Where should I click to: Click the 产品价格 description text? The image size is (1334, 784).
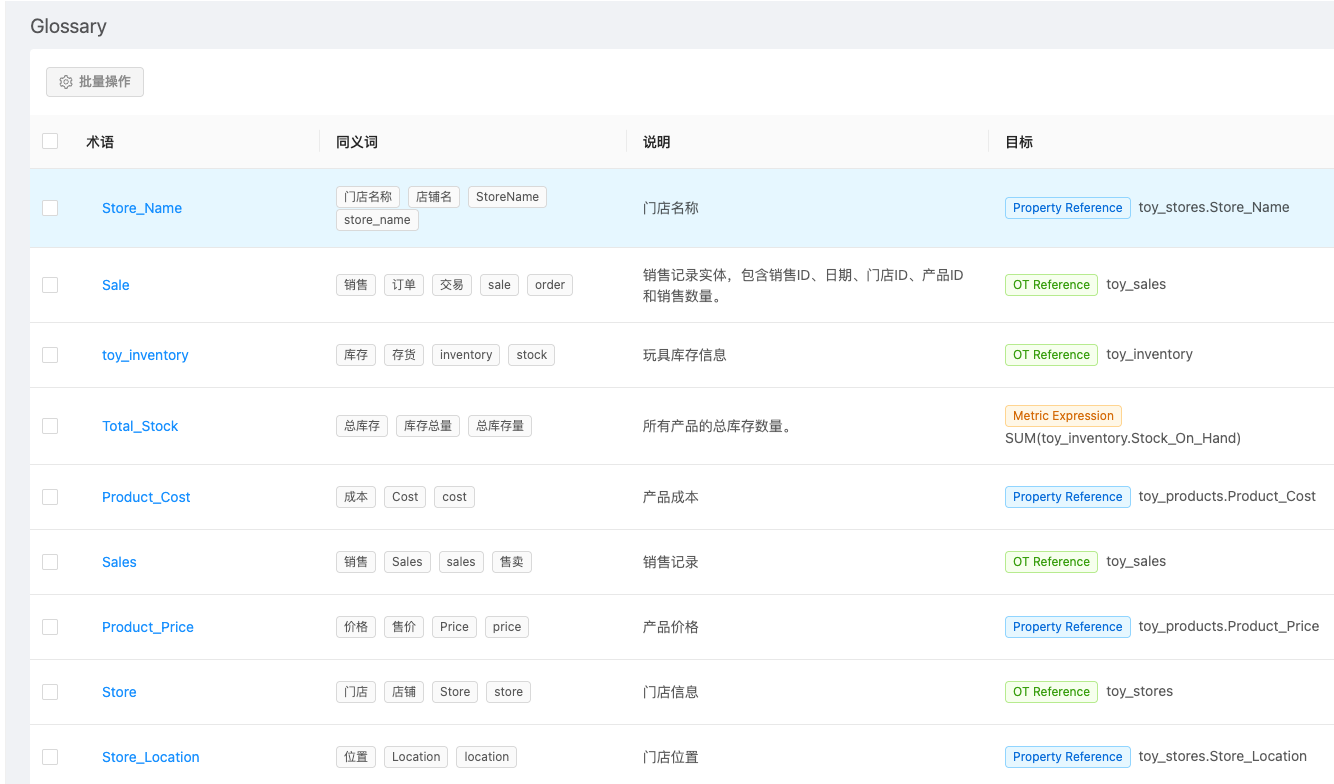click(671, 627)
